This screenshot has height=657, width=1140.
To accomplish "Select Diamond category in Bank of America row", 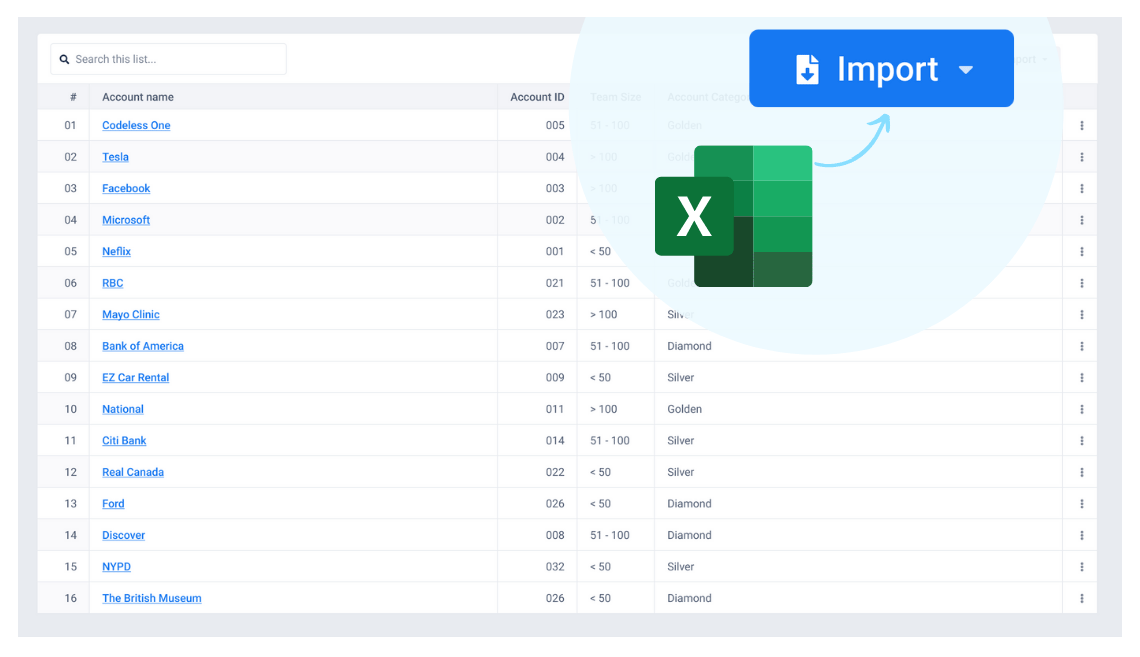I will (689, 346).
